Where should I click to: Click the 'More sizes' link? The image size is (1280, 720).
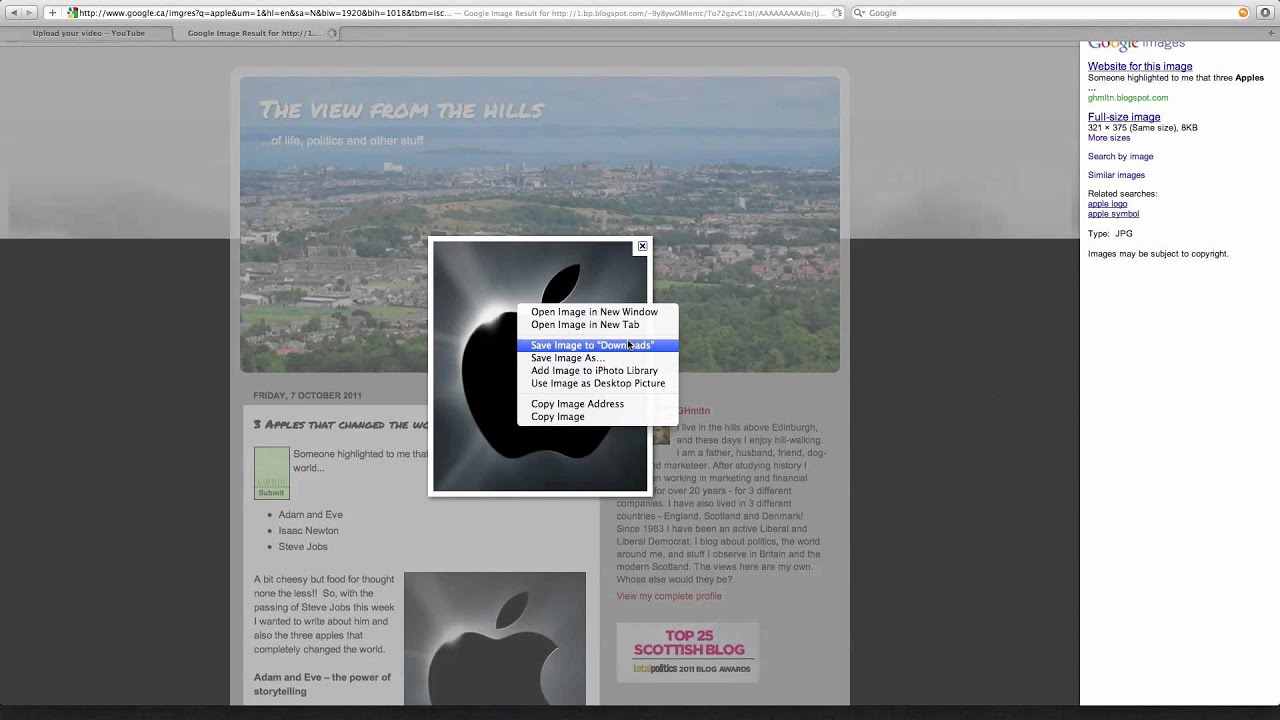(1109, 138)
